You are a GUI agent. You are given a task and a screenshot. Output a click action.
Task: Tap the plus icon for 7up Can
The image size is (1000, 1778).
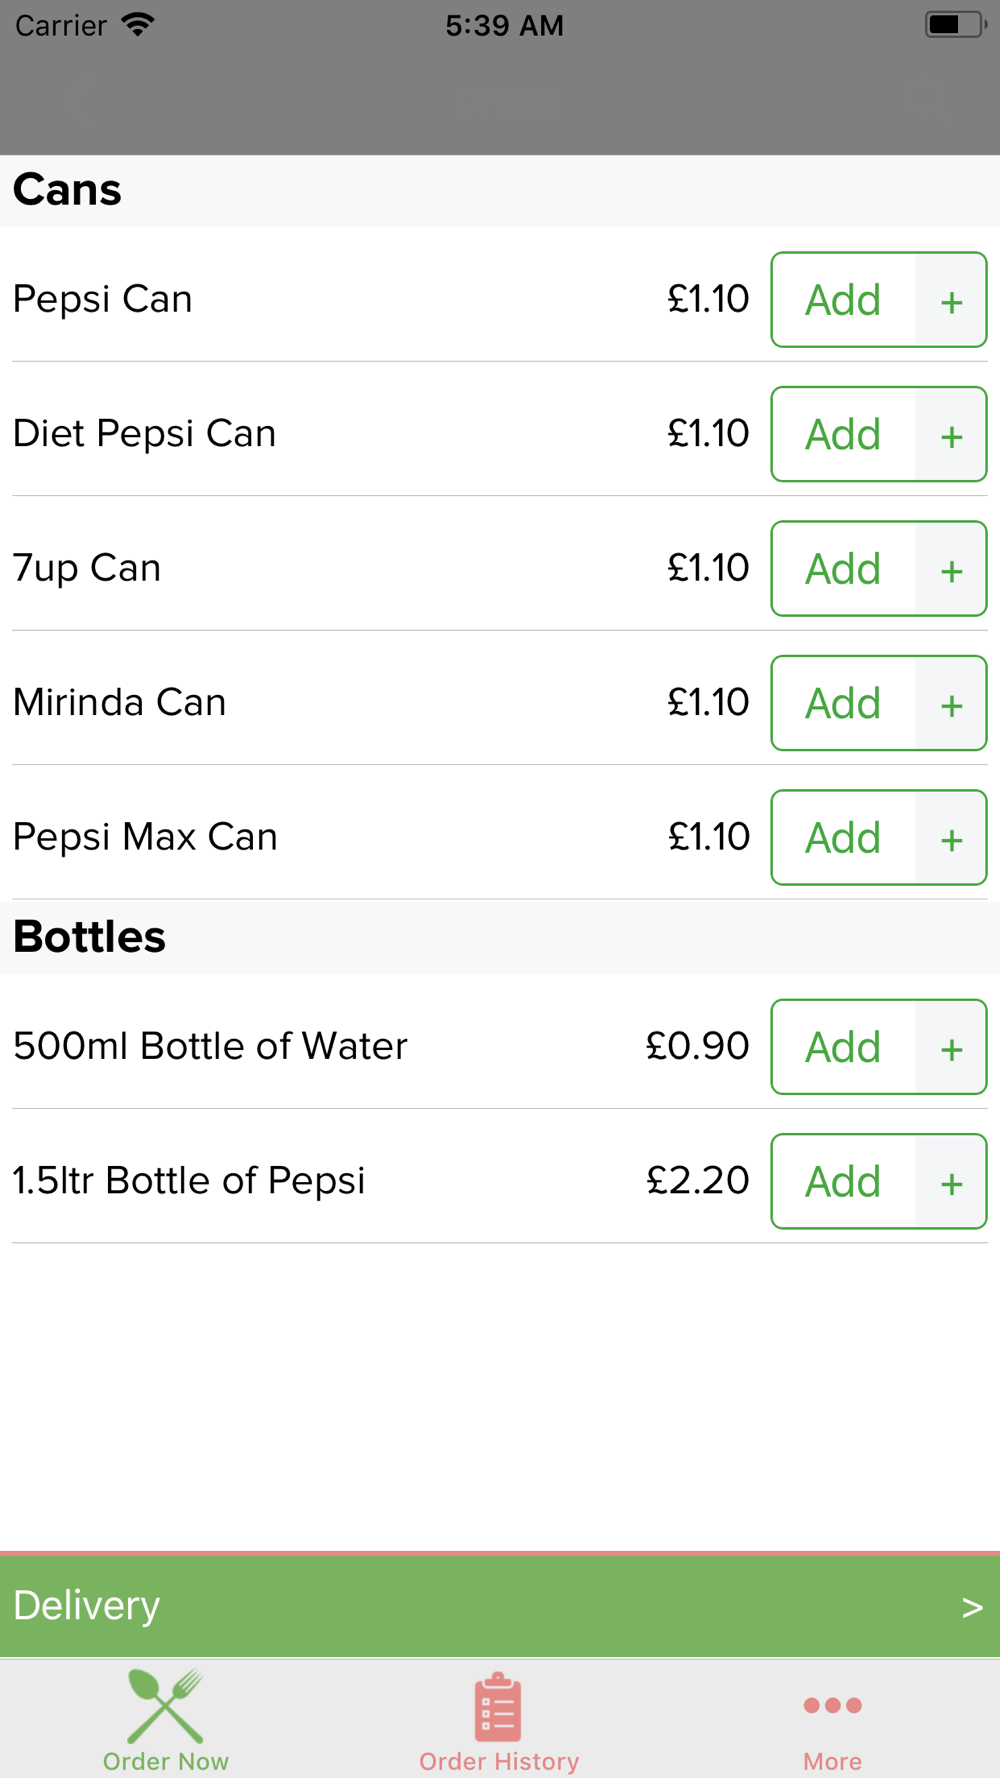pyautogui.click(x=951, y=569)
